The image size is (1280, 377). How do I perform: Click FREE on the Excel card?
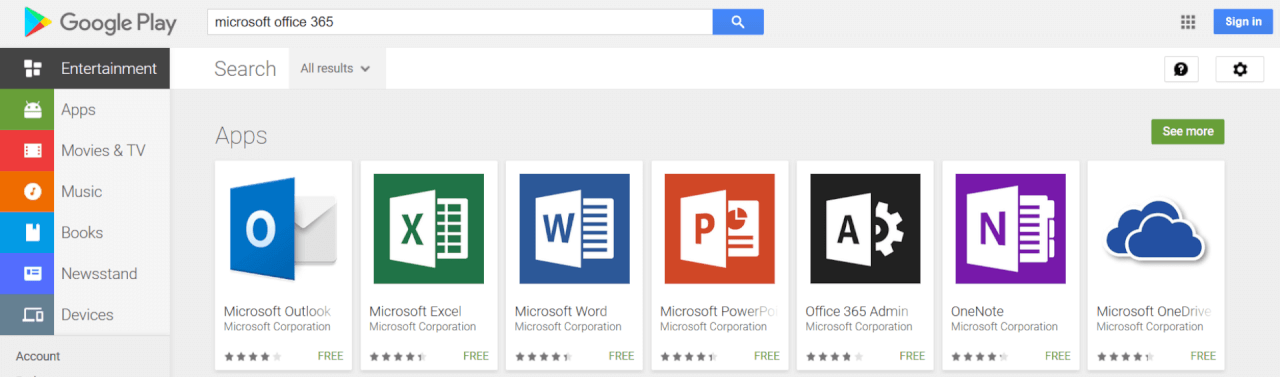(476, 356)
